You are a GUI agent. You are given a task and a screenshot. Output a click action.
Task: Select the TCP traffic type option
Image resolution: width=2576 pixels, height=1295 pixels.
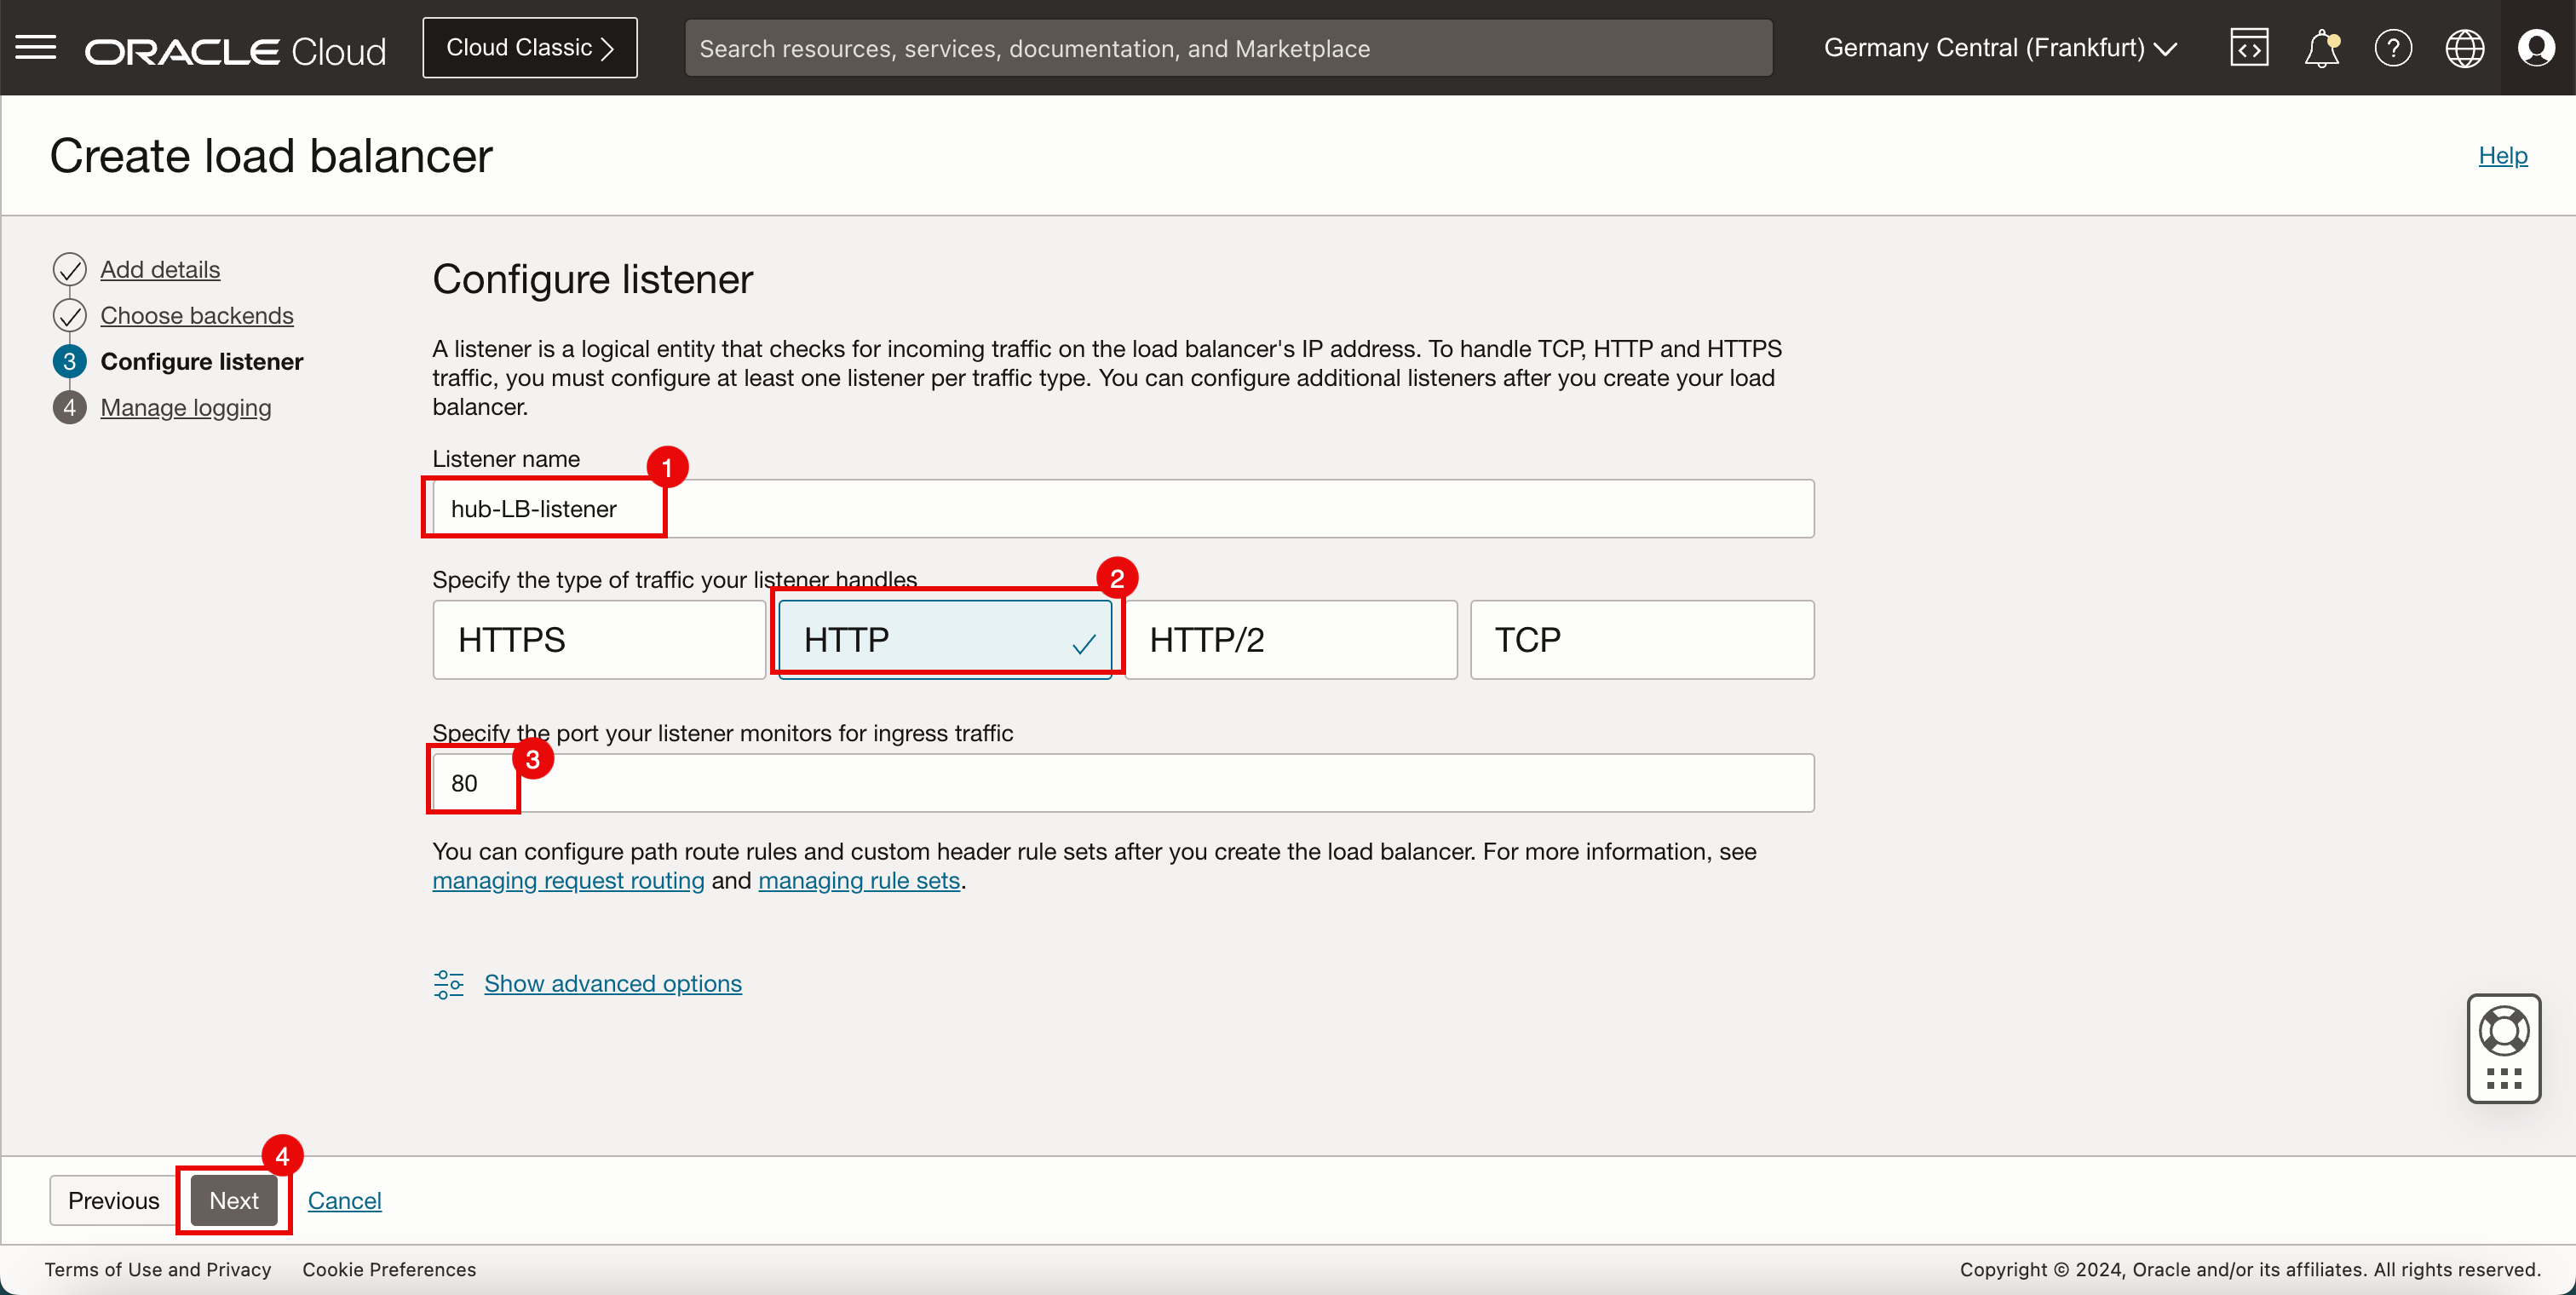[1638, 637]
